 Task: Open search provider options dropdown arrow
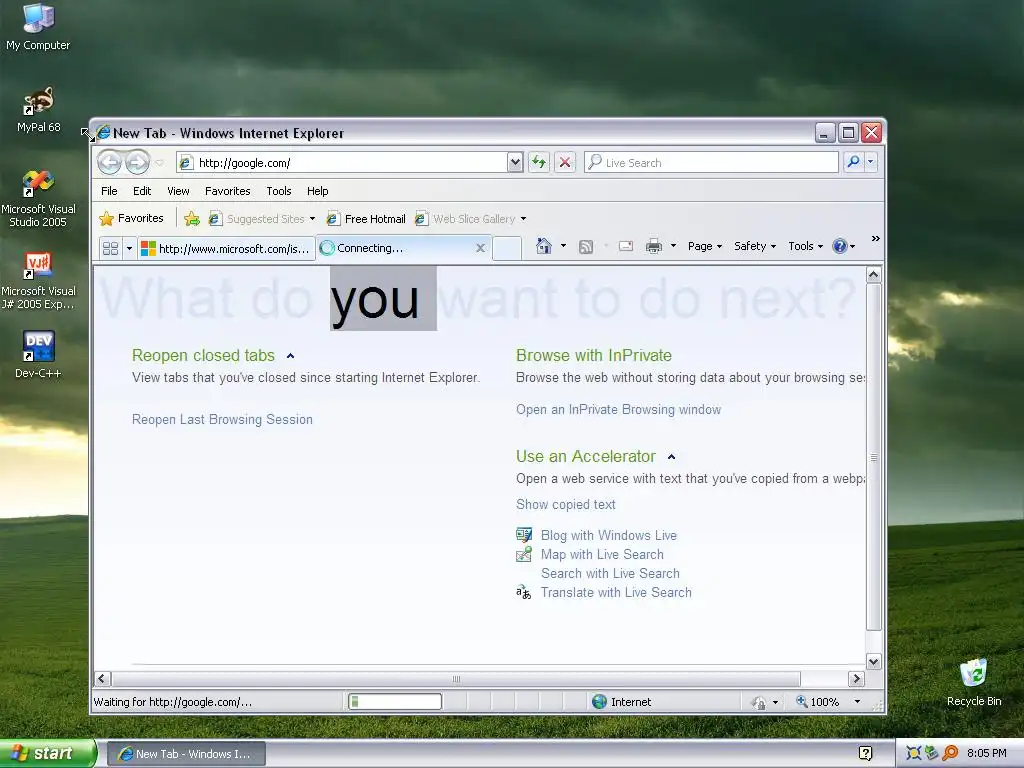tap(871, 162)
